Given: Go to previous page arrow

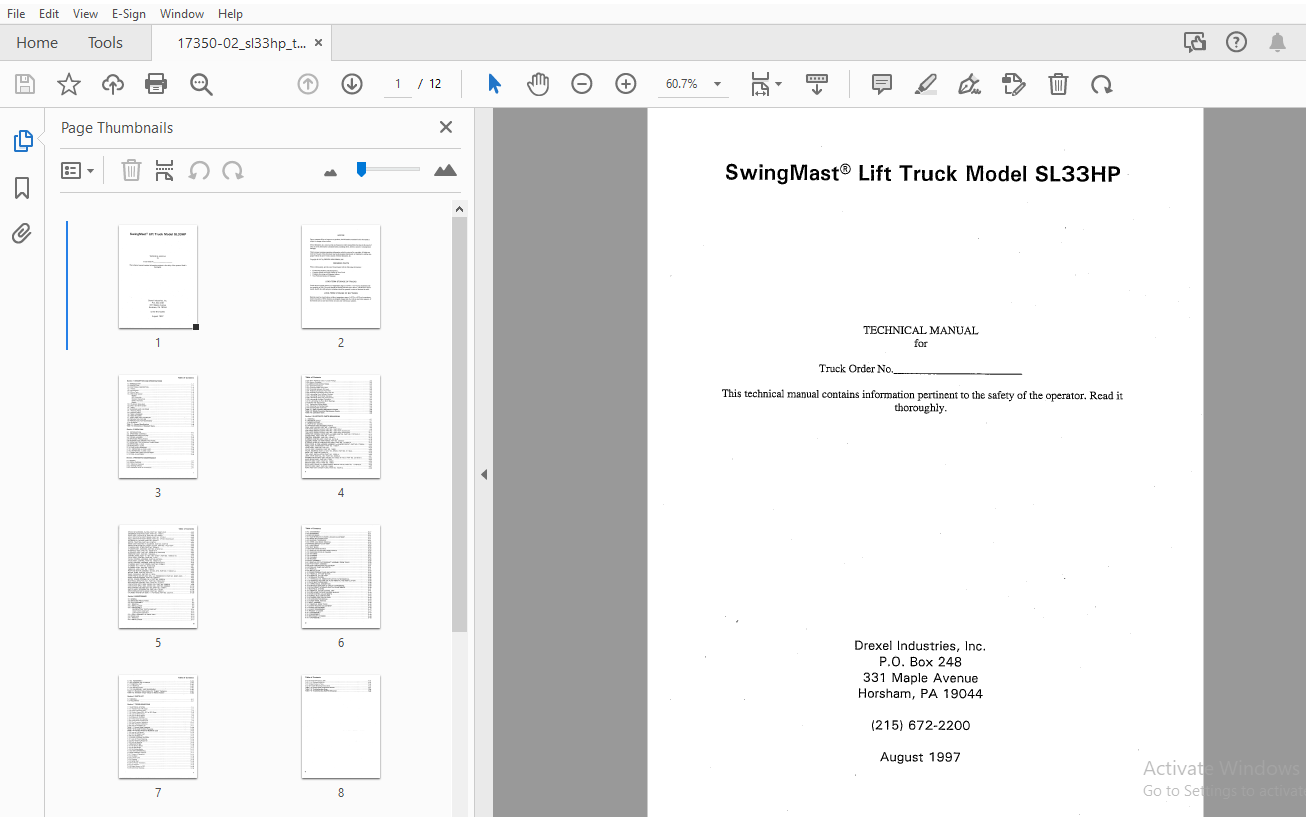Looking at the screenshot, I should pos(308,84).
